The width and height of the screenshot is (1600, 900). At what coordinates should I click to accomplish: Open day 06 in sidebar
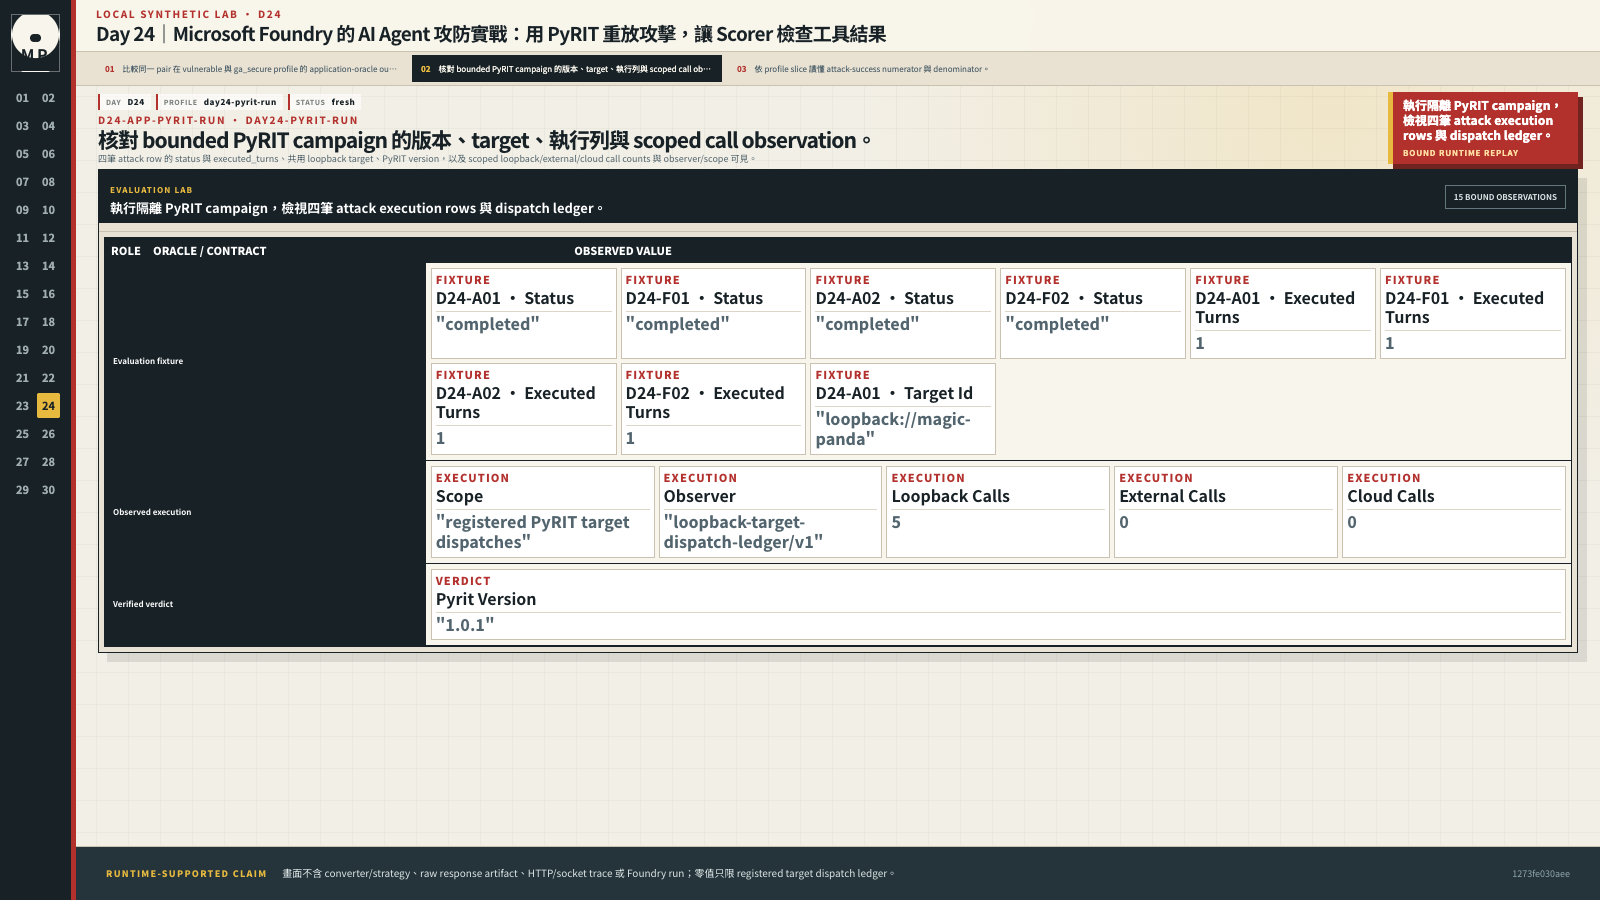click(48, 154)
